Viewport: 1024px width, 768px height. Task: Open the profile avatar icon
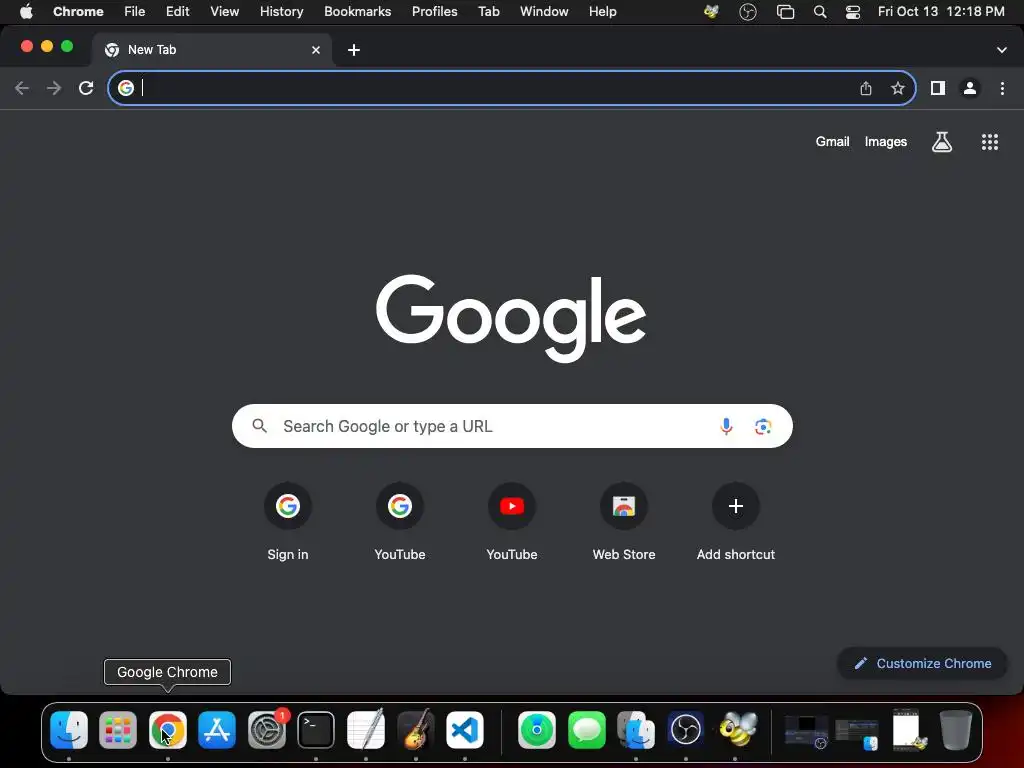tap(970, 88)
